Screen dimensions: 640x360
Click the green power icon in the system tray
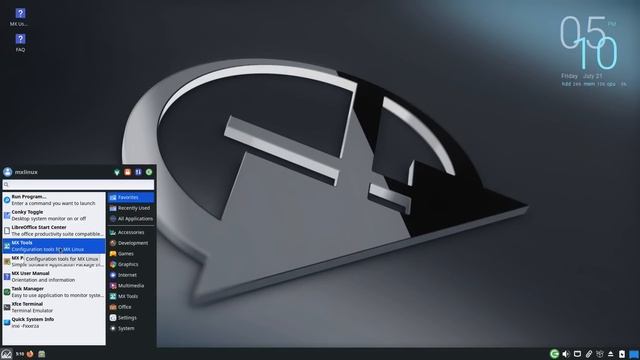point(554,354)
